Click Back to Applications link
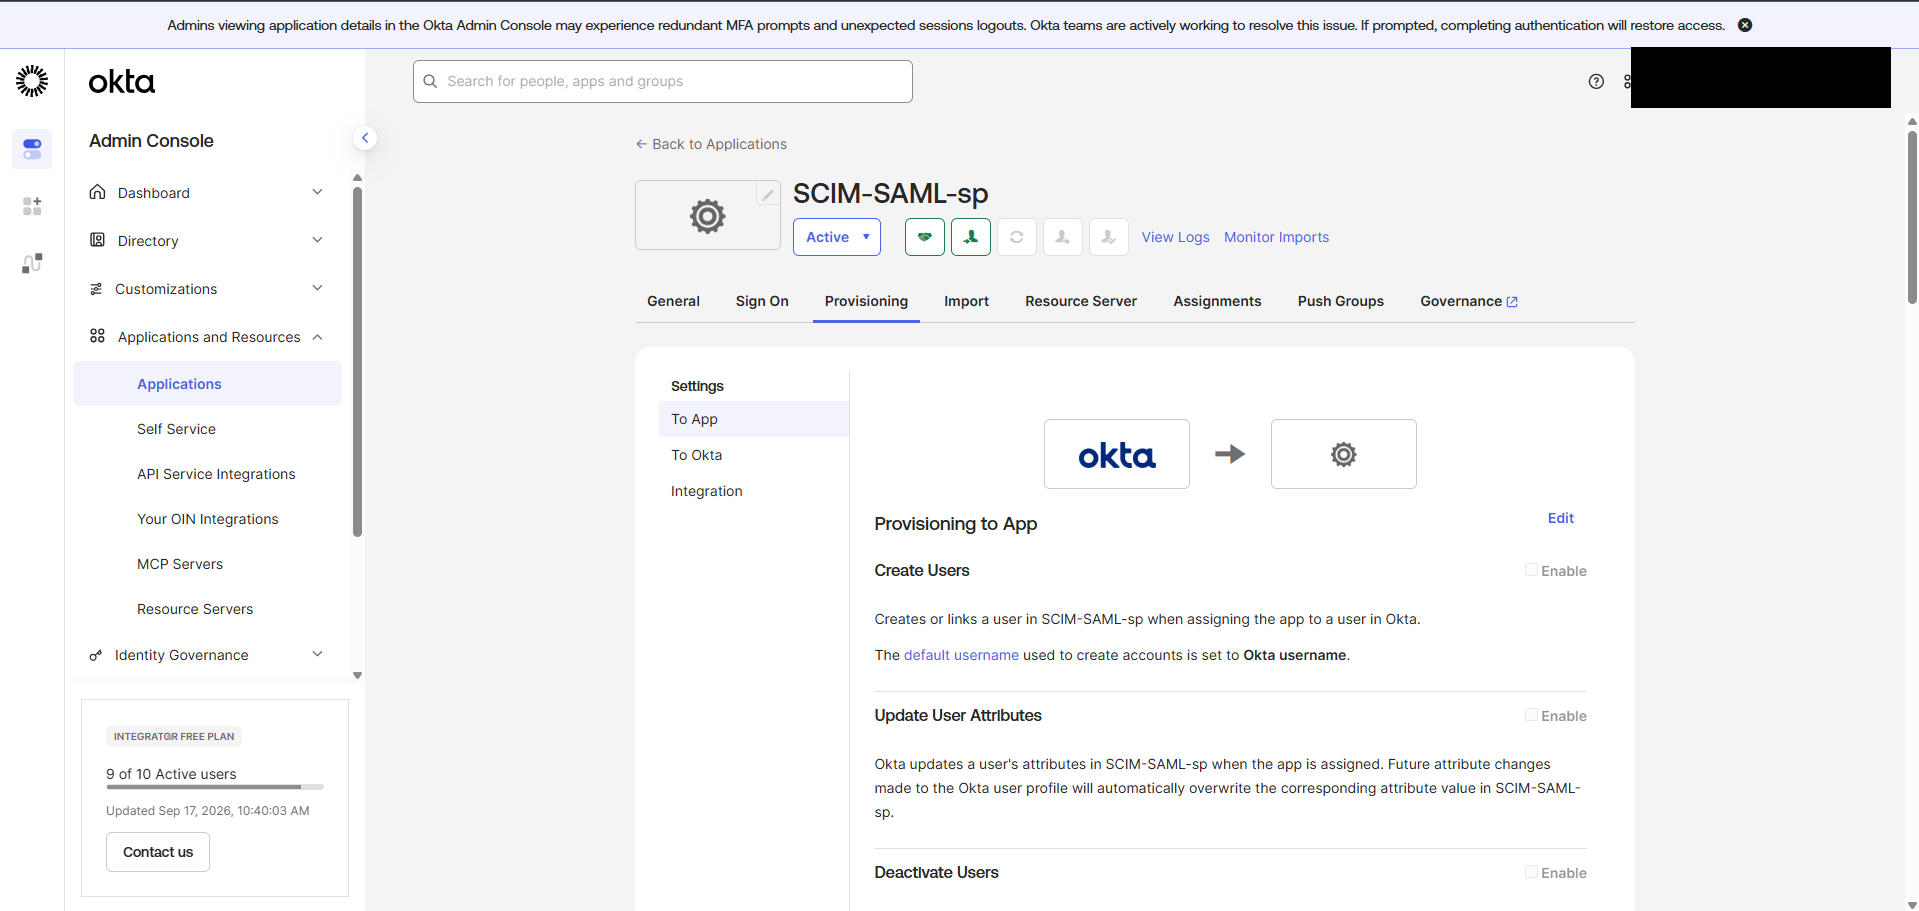 point(711,144)
